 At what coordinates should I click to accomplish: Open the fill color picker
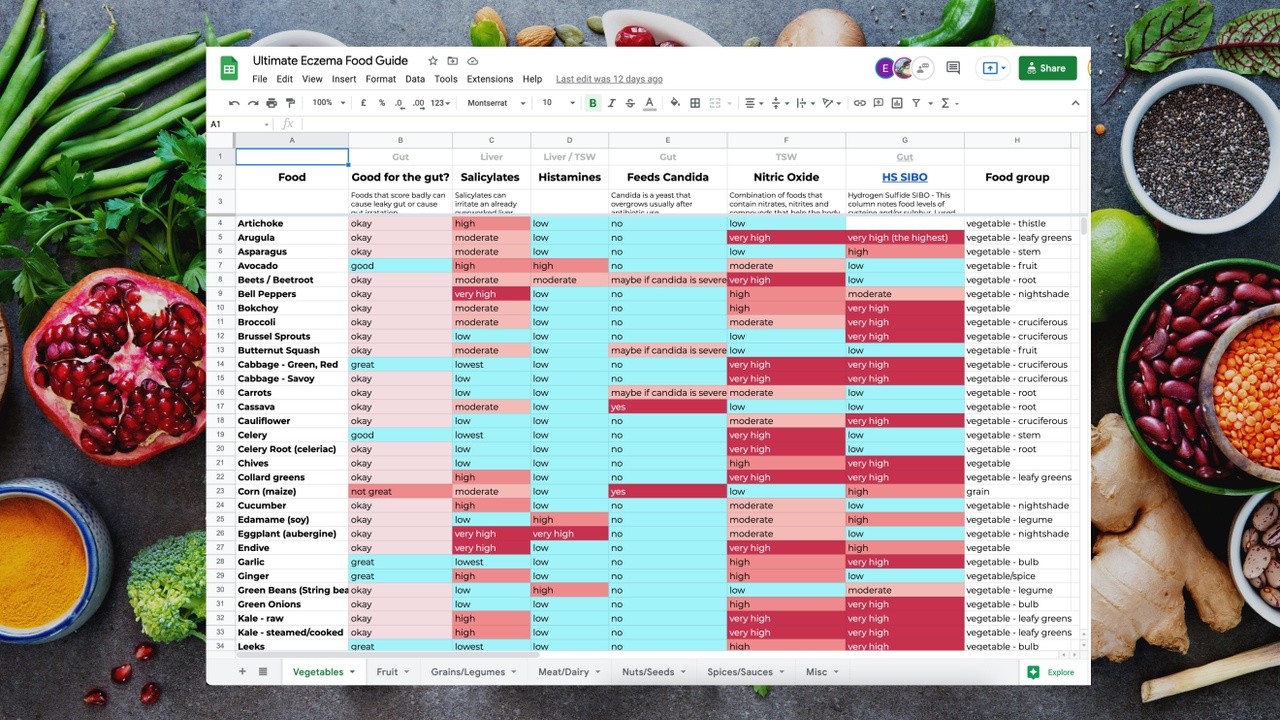[x=675, y=103]
